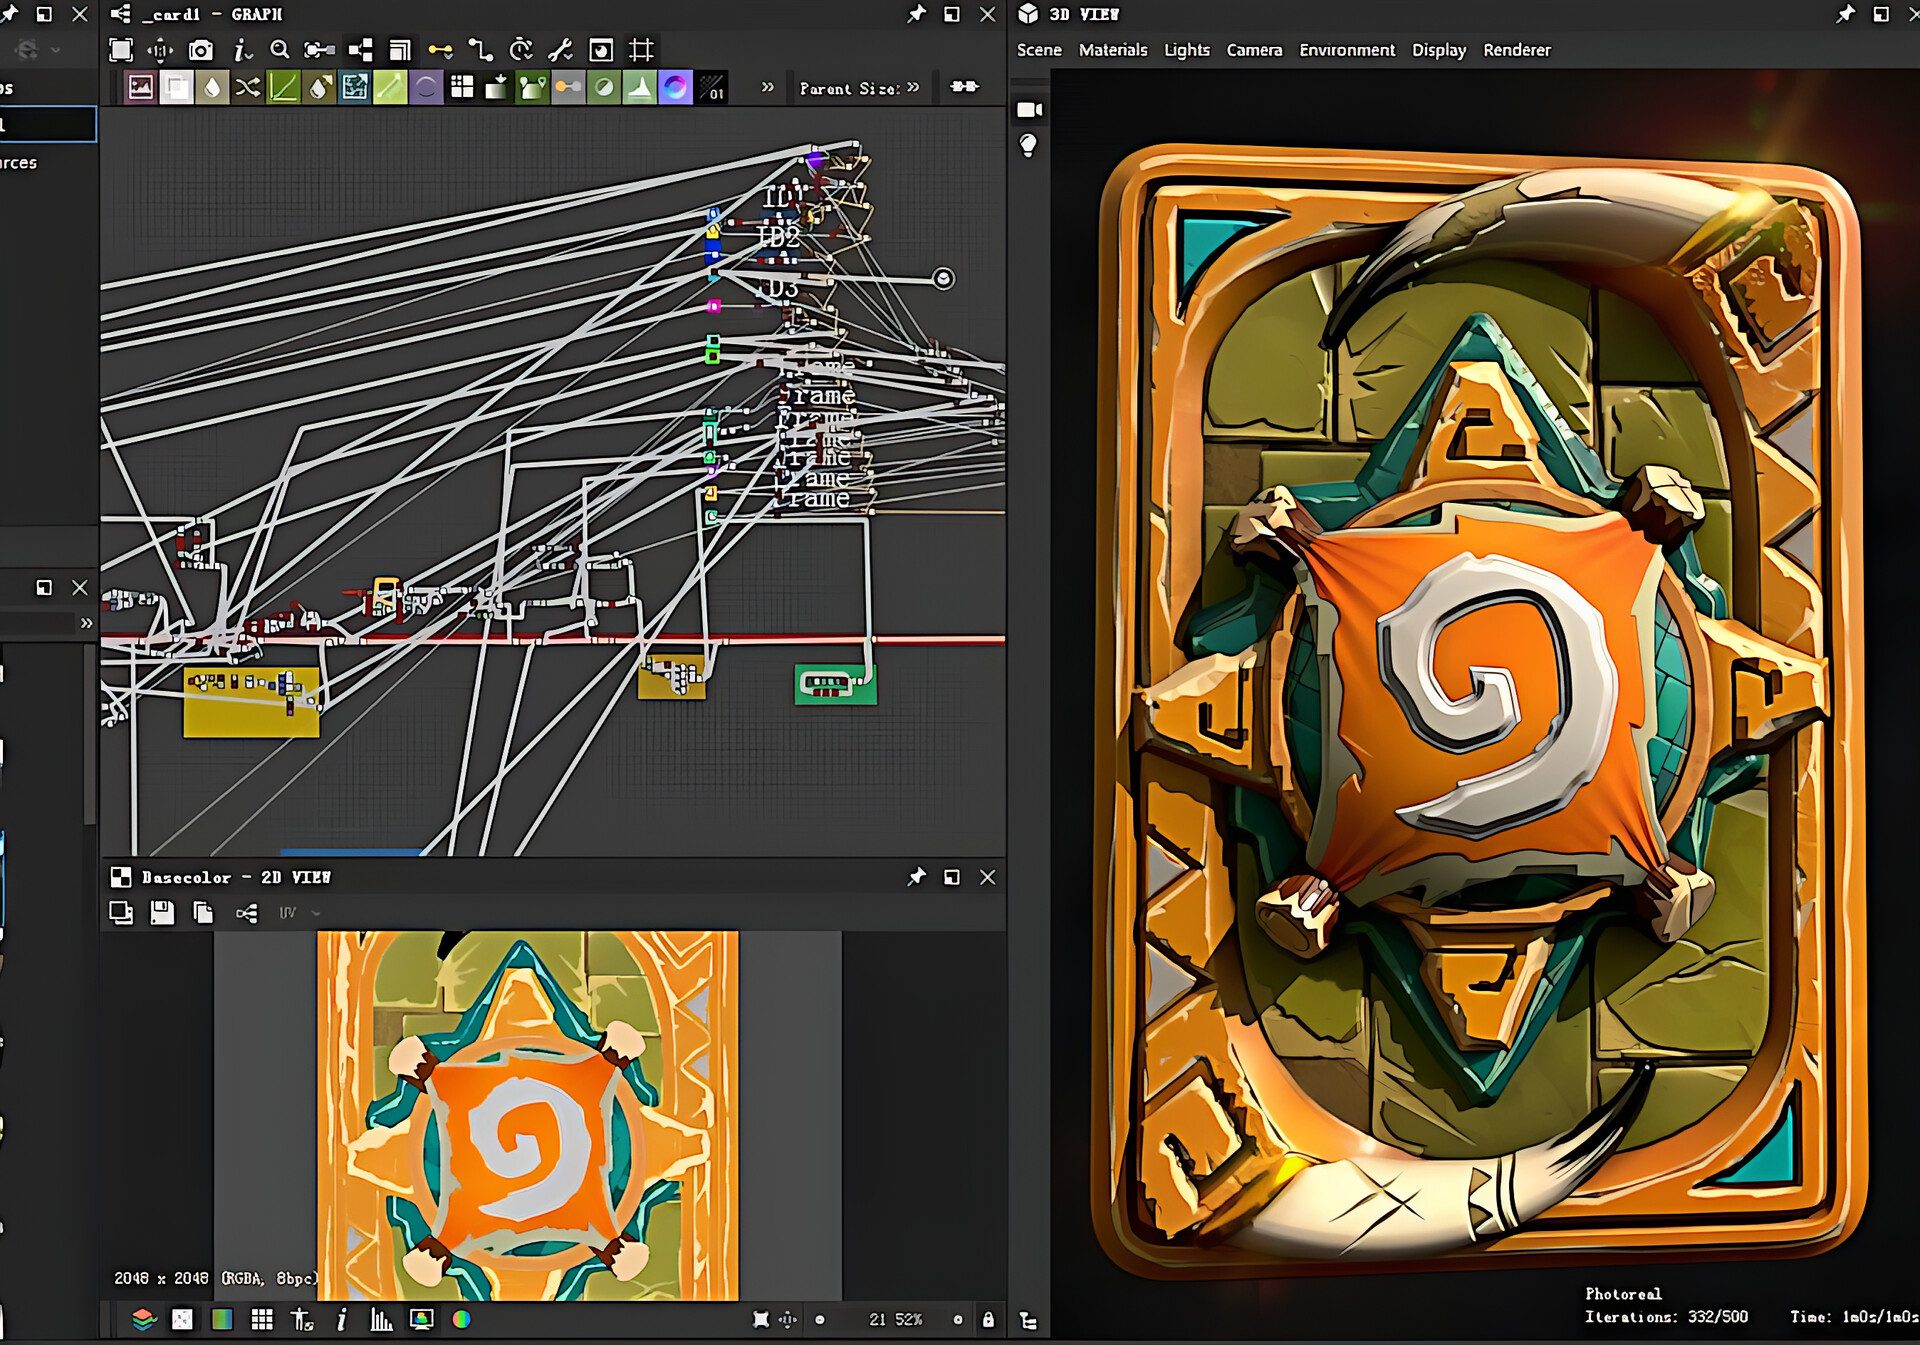Click the Renderer menu entry

(x=1516, y=50)
